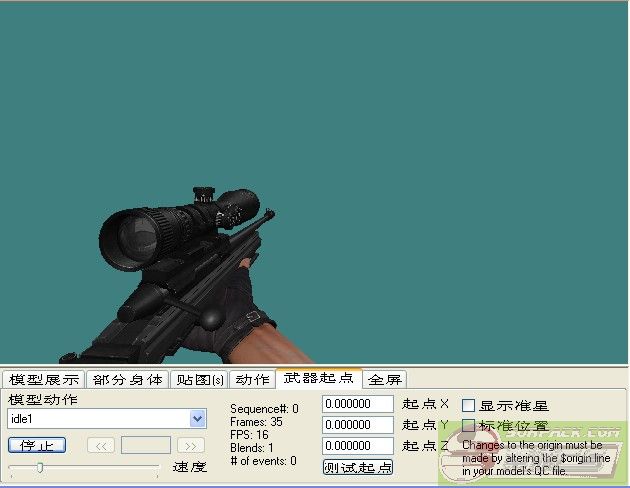Image resolution: width=630 pixels, height=488 pixels.
Task: Click the 起点 X value field
Action: (x=357, y=404)
